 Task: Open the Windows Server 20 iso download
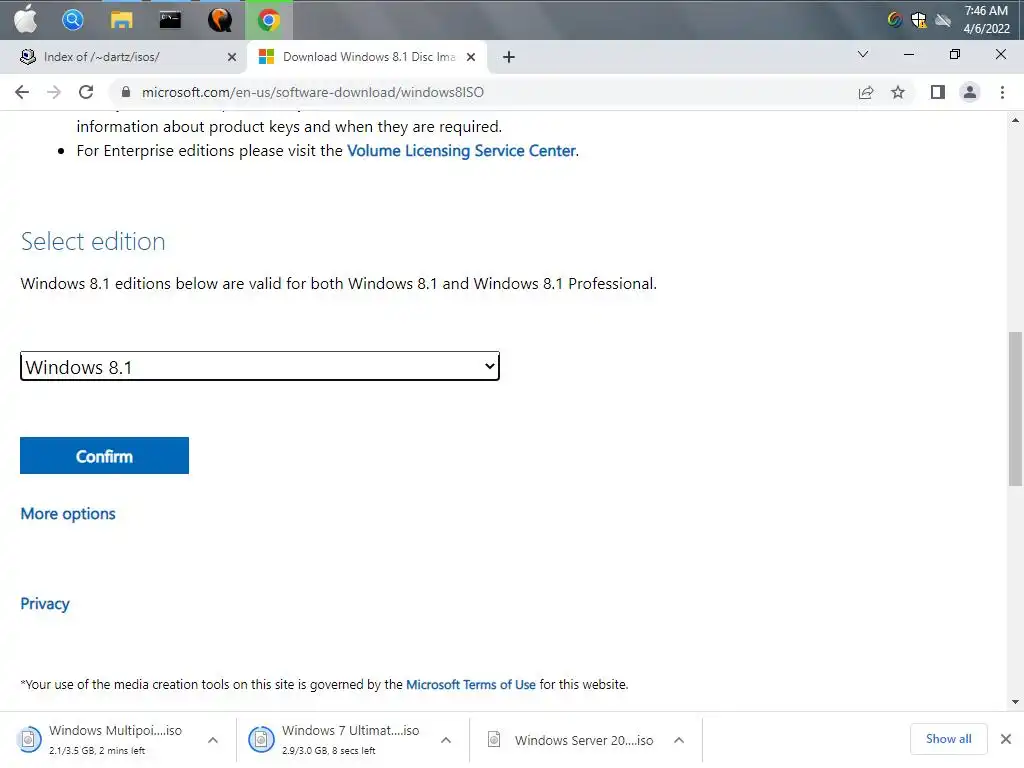[x=571, y=740]
